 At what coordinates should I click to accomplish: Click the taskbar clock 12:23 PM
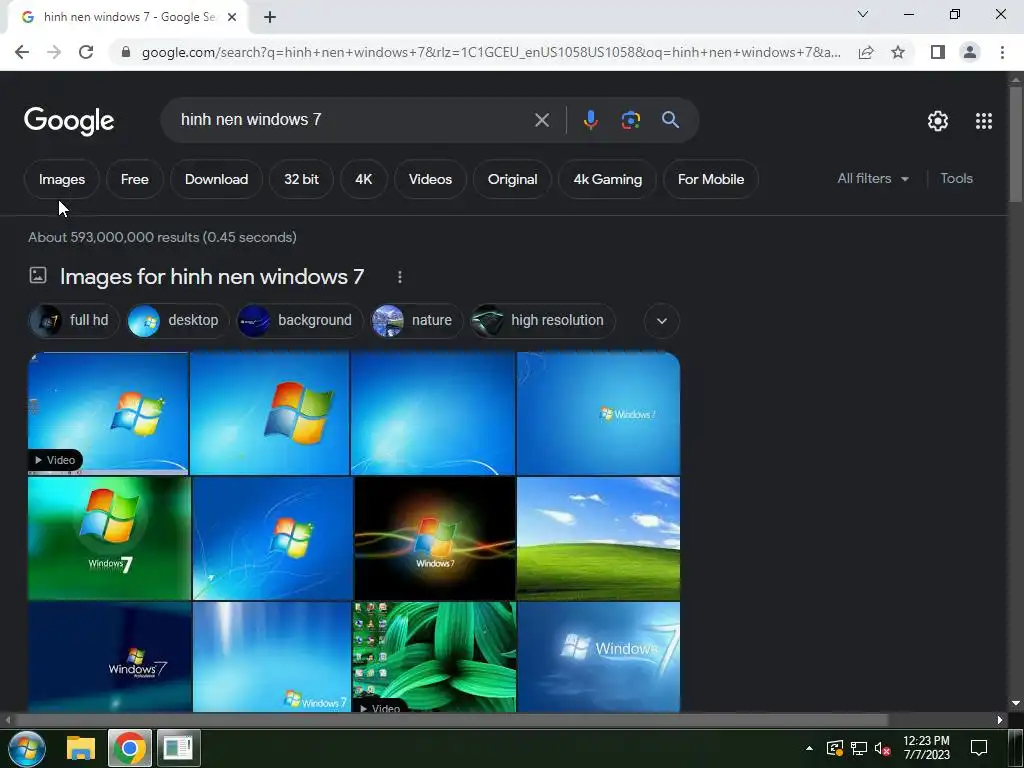click(x=926, y=748)
